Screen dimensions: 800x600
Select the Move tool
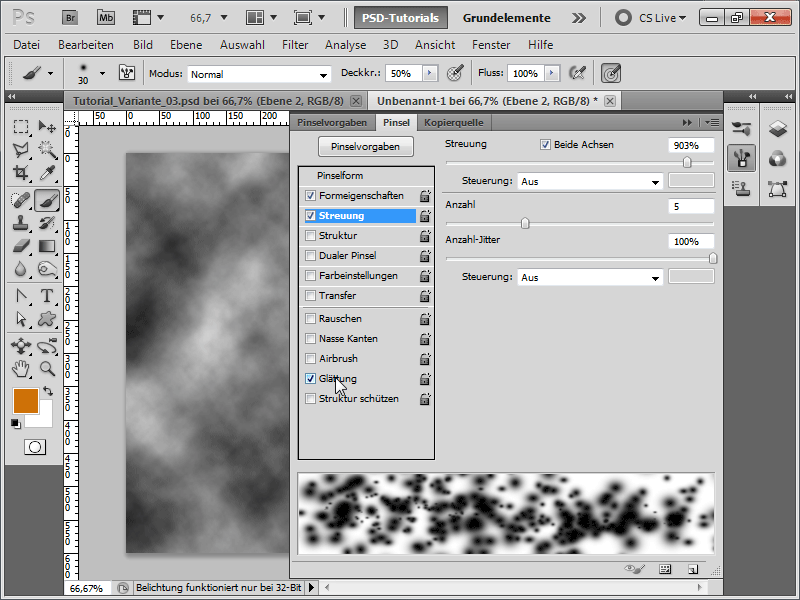47,127
